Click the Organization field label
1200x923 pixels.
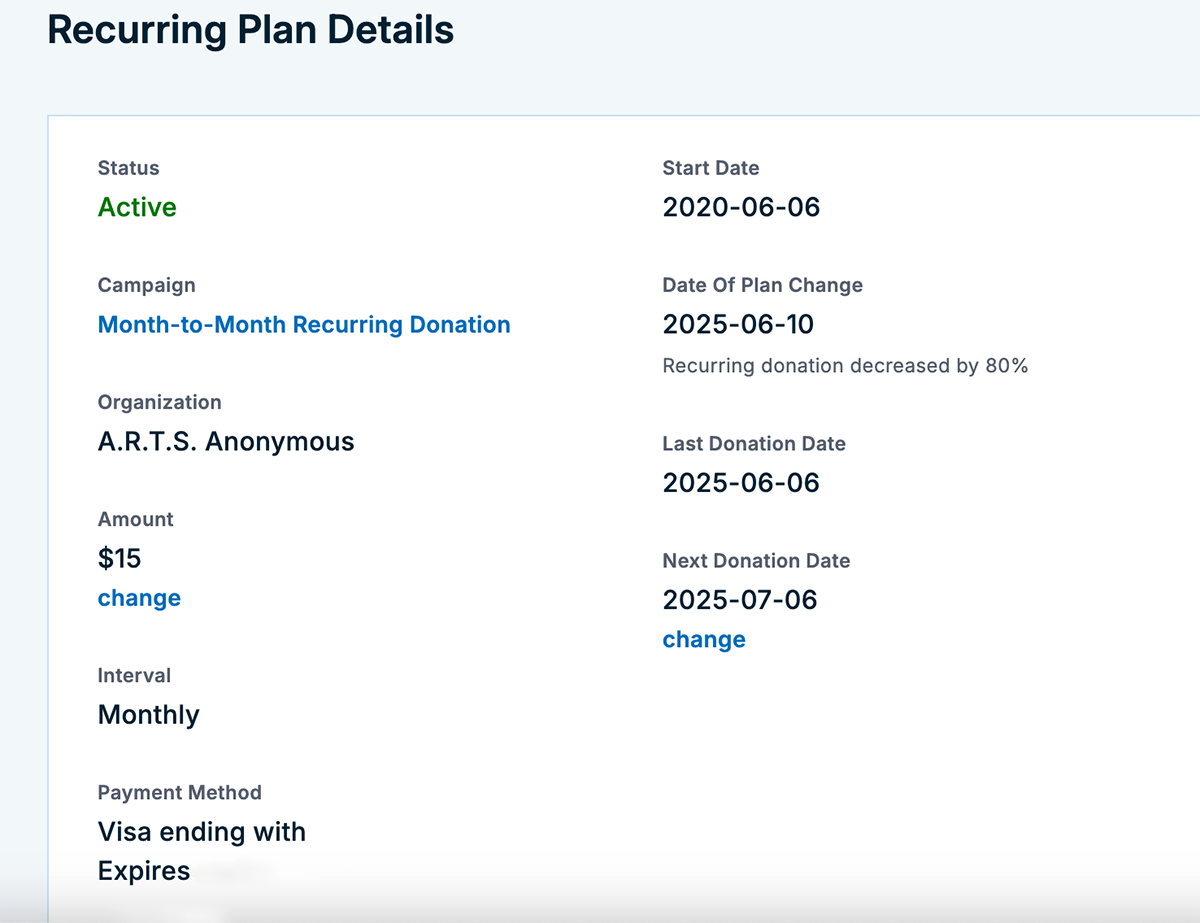pos(160,402)
